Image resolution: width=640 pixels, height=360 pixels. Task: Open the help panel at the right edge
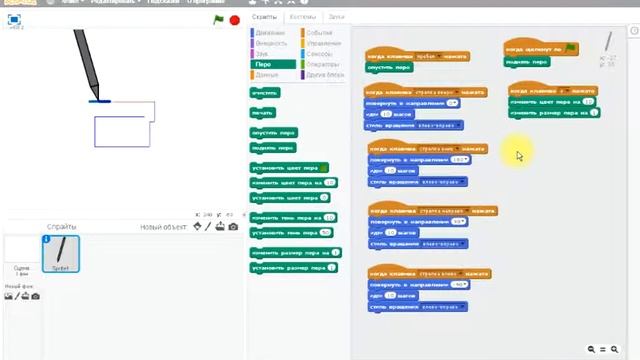click(x=635, y=31)
